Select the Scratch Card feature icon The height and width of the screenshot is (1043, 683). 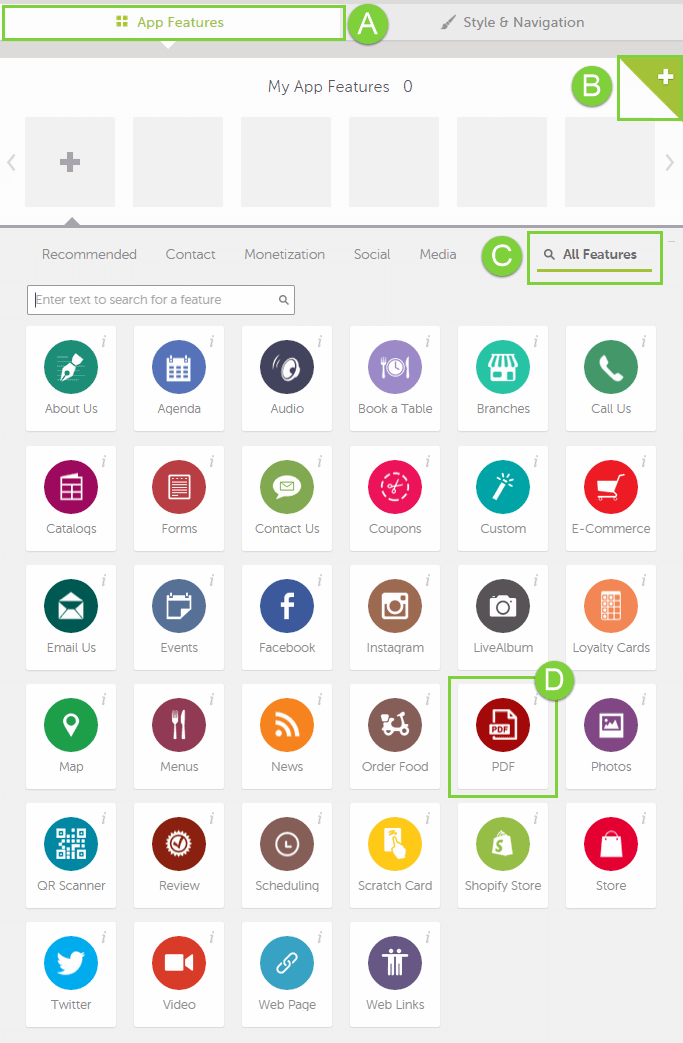coord(395,843)
